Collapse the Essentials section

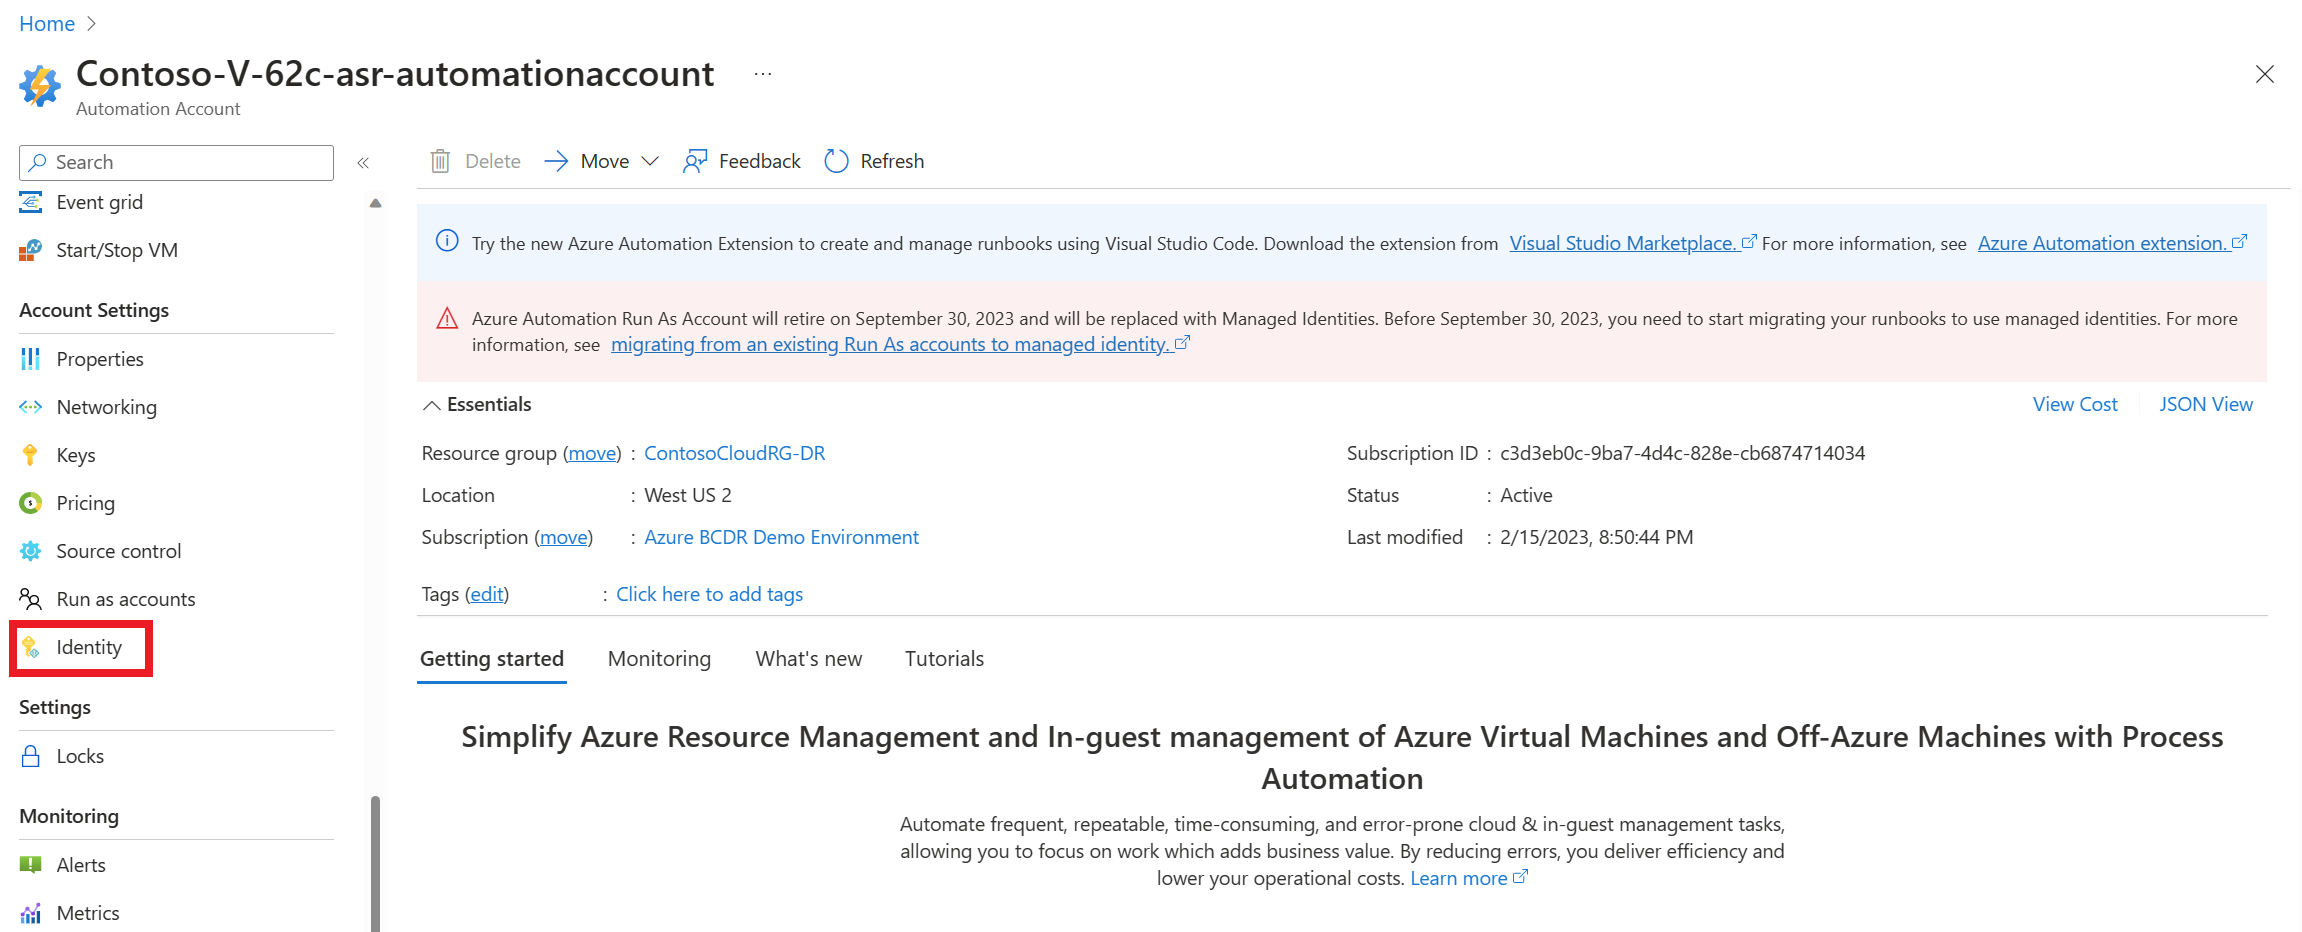[432, 405]
